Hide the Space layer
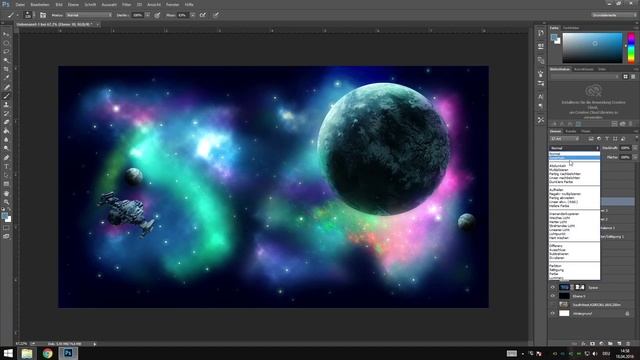640x360 pixels. click(553, 287)
